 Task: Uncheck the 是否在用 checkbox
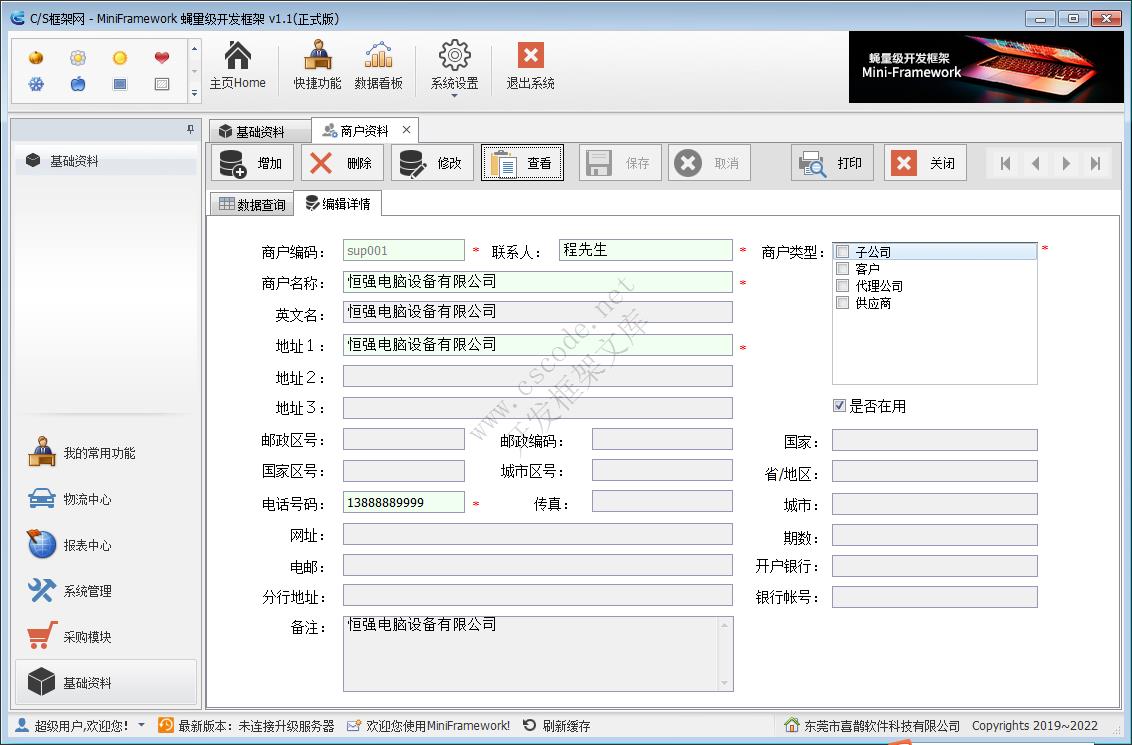[x=837, y=405]
